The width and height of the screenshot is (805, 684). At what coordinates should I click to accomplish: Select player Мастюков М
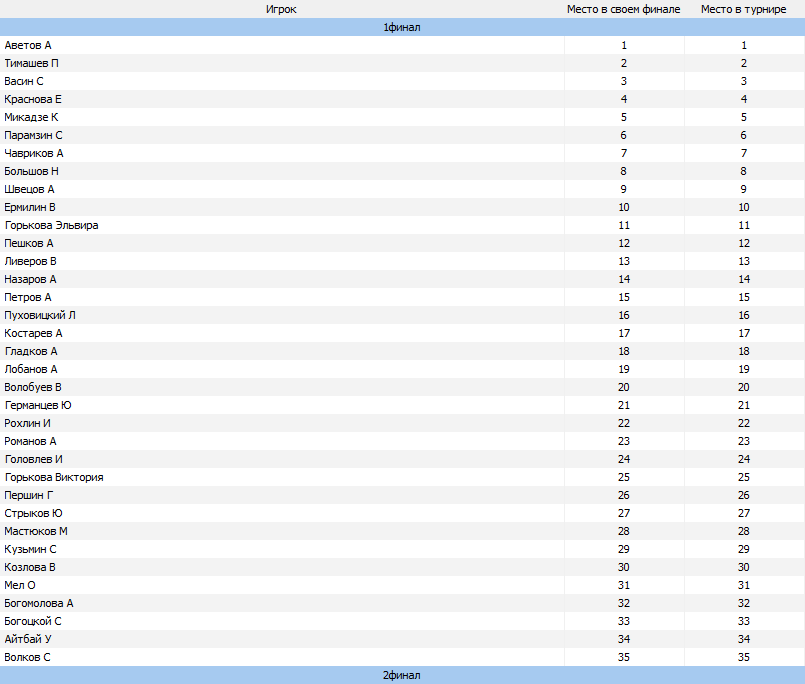(x=36, y=530)
